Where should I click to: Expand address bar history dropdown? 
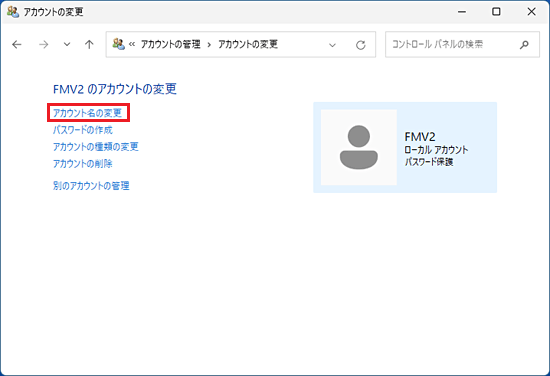[332, 45]
